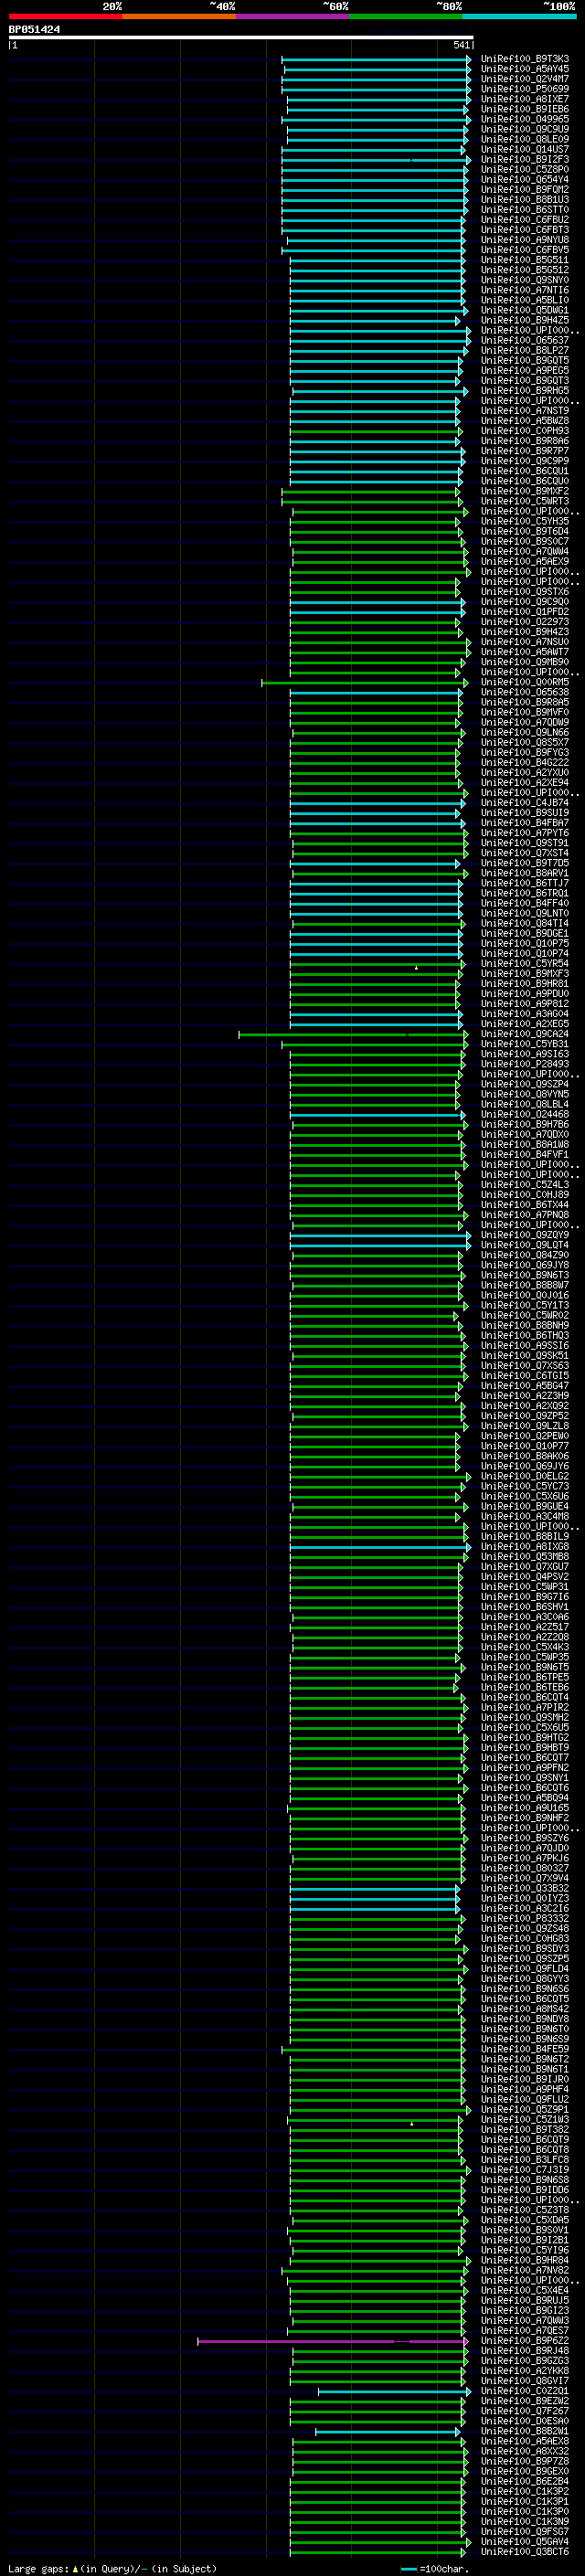Click the short cyan B8B2W1 alignment bar
The height and width of the screenshot is (2576, 585).
(388, 2432)
